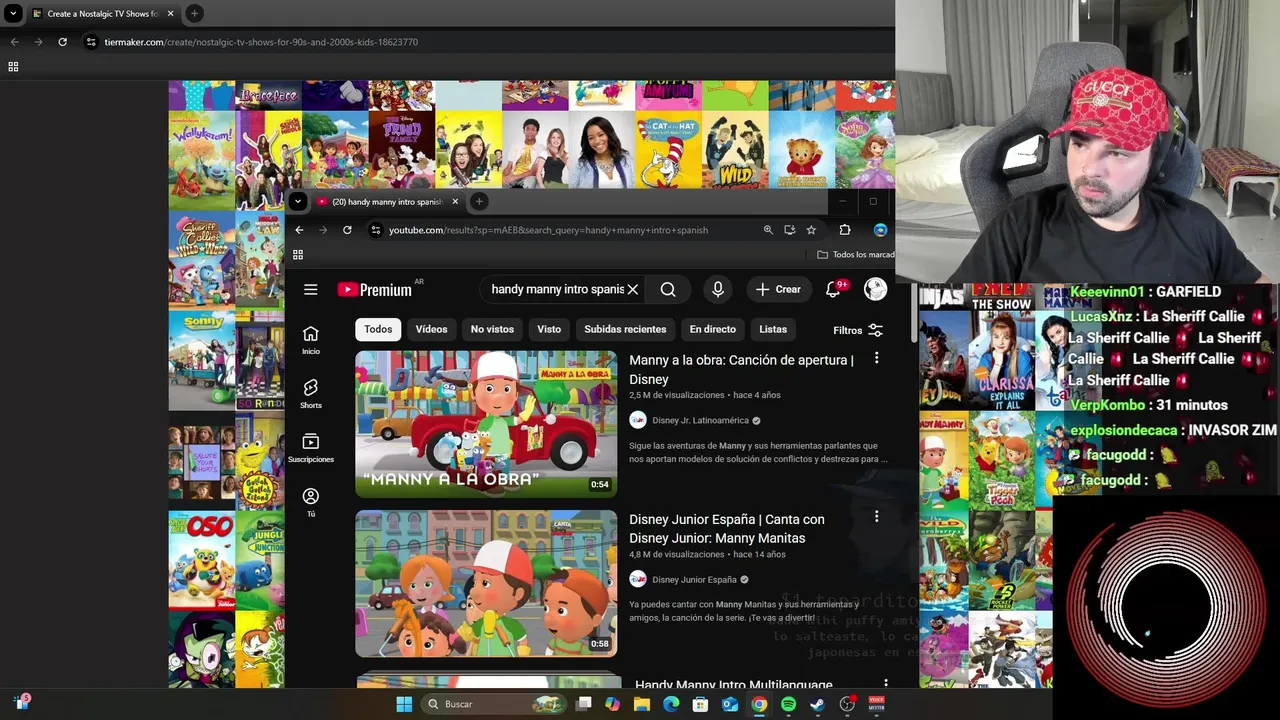Open the YouTube account avatar menu
This screenshot has width=1280, height=720.
click(x=875, y=289)
